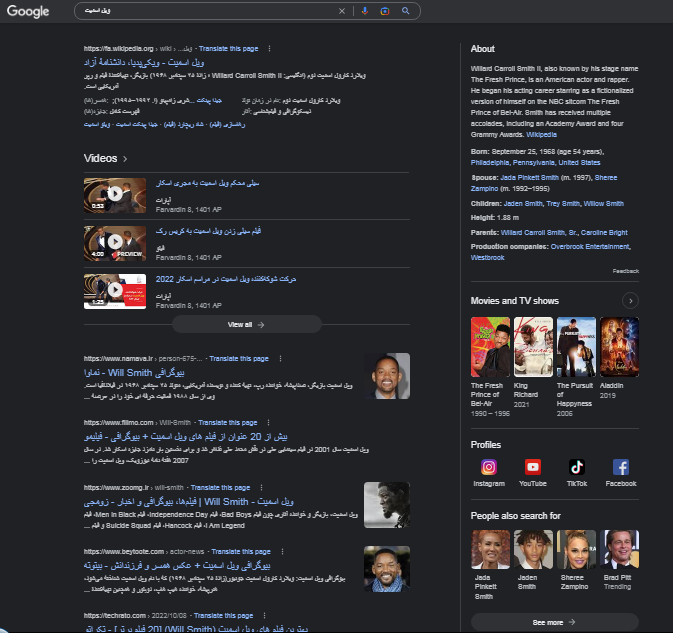This screenshot has height=633, width=673.
Task: Click the Feedback link in About panel
Action: (x=626, y=271)
